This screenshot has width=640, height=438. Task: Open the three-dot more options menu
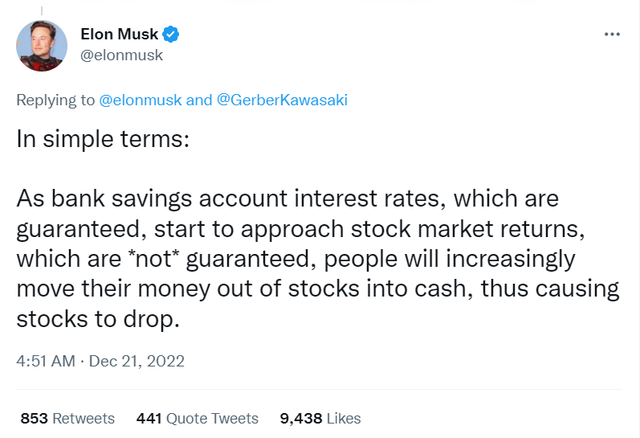pyautogui.click(x=613, y=34)
